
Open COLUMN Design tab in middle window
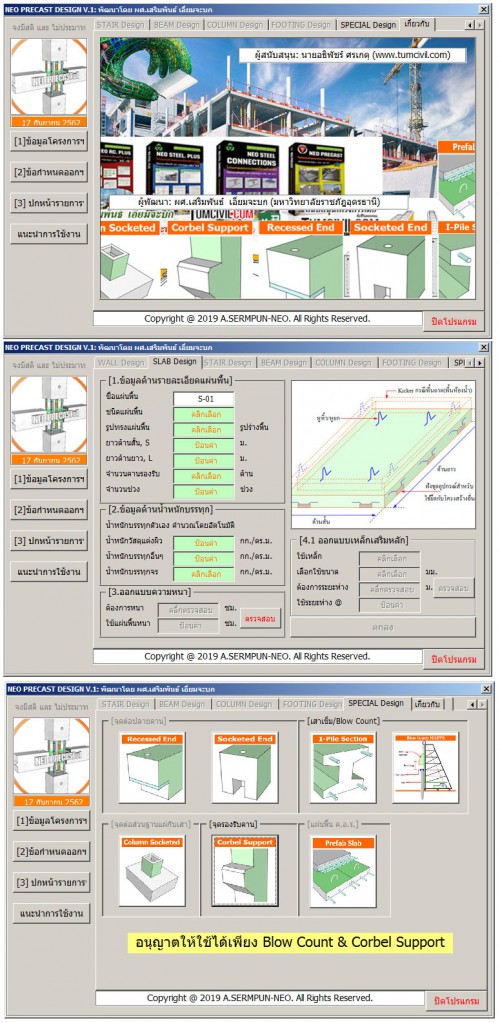(x=344, y=363)
